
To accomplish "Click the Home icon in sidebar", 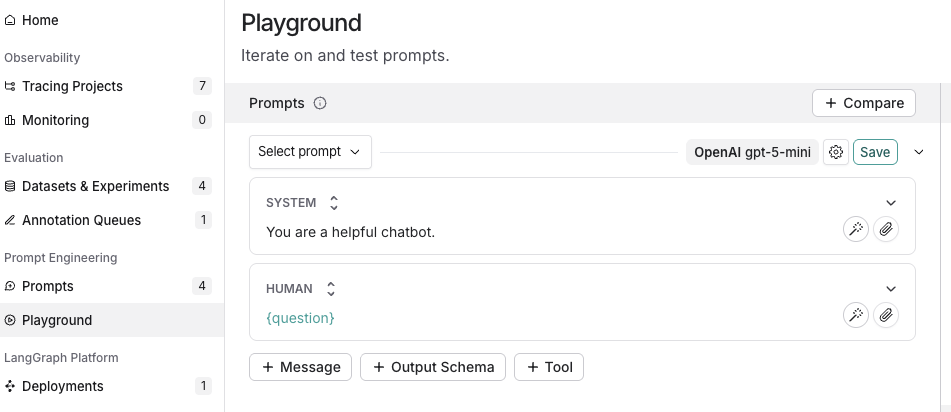I will 10,20.
